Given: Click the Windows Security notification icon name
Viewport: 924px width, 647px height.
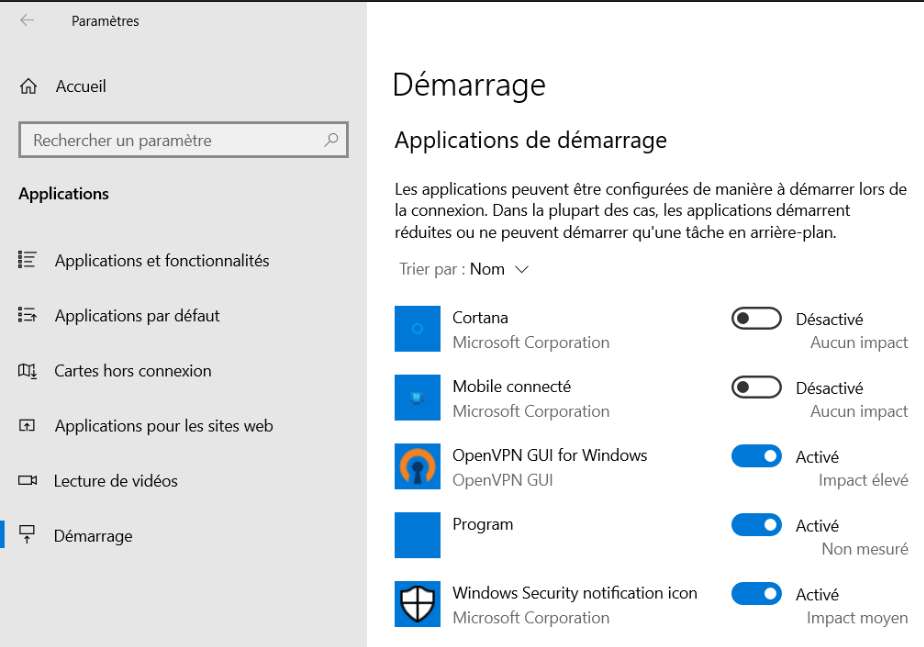Looking at the screenshot, I should click(x=575, y=593).
